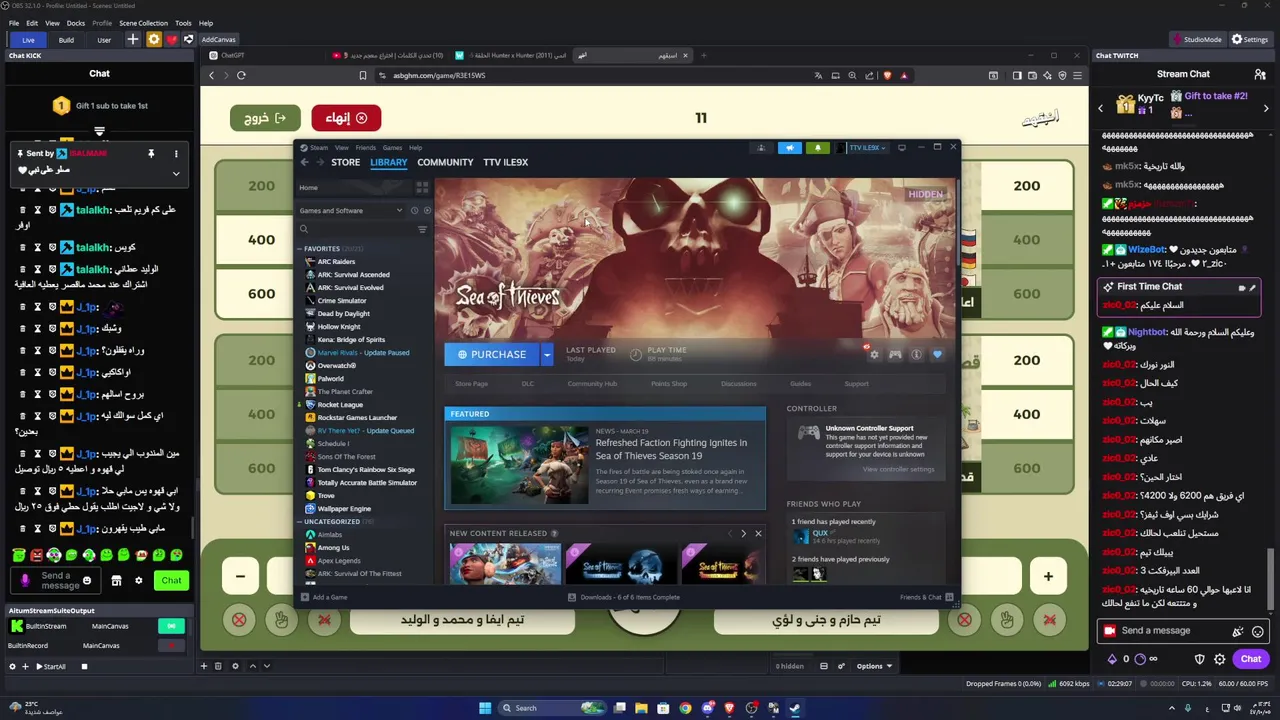Viewport: 1280px width, 720px height.
Task: Switch to Build tab in OBS
Action: (x=66, y=40)
